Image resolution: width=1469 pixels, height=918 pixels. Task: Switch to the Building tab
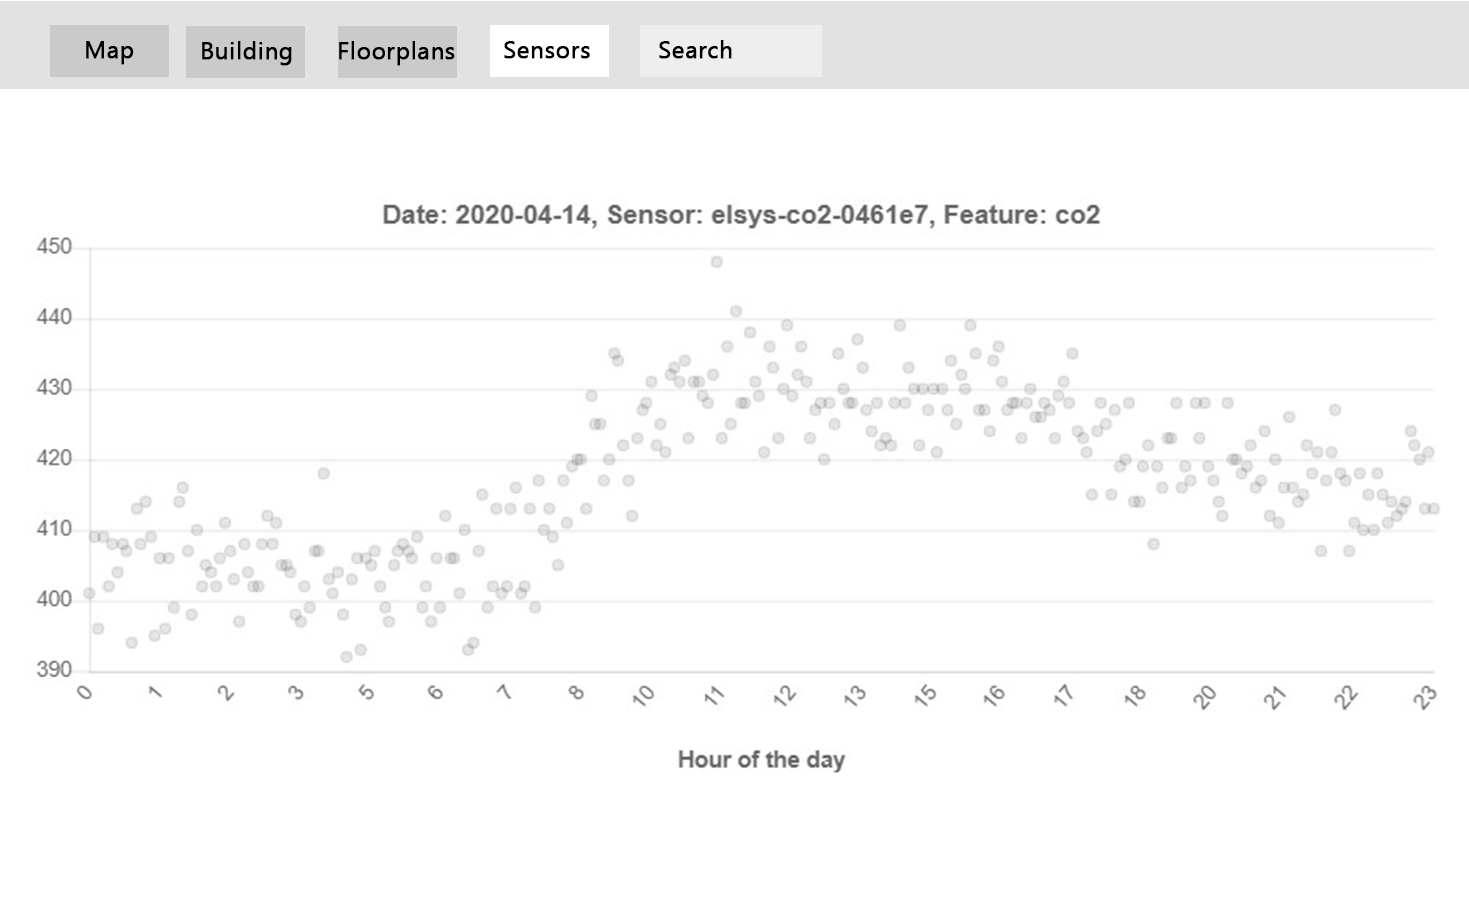click(245, 52)
